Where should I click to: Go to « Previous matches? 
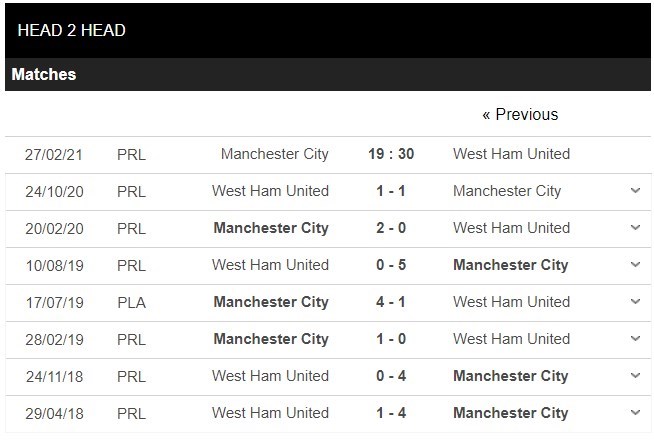[x=520, y=115]
